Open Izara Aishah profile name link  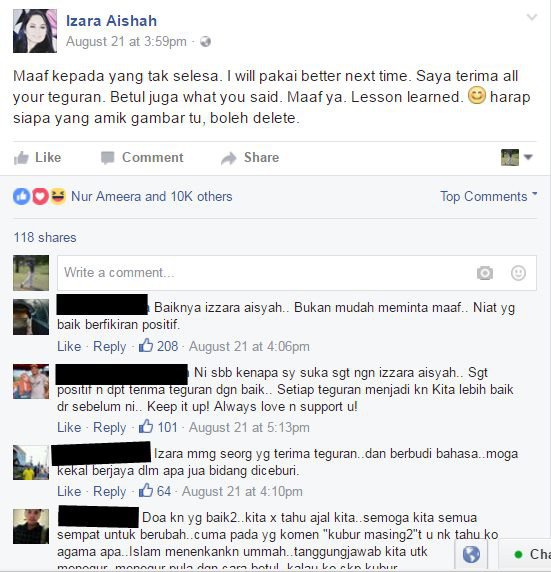111,21
